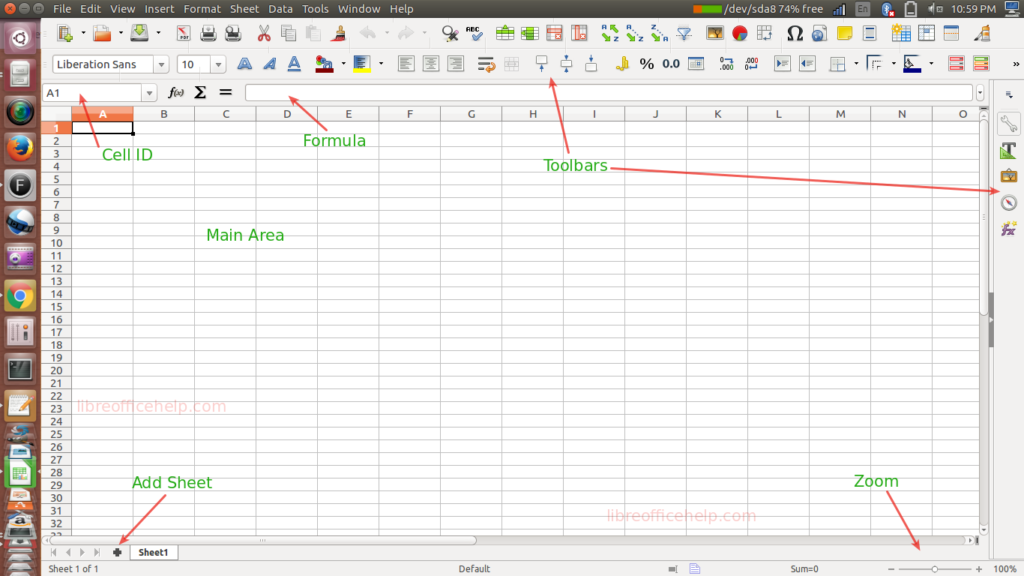
Task: Show more toolbar items via chevron
Action: (1016, 64)
